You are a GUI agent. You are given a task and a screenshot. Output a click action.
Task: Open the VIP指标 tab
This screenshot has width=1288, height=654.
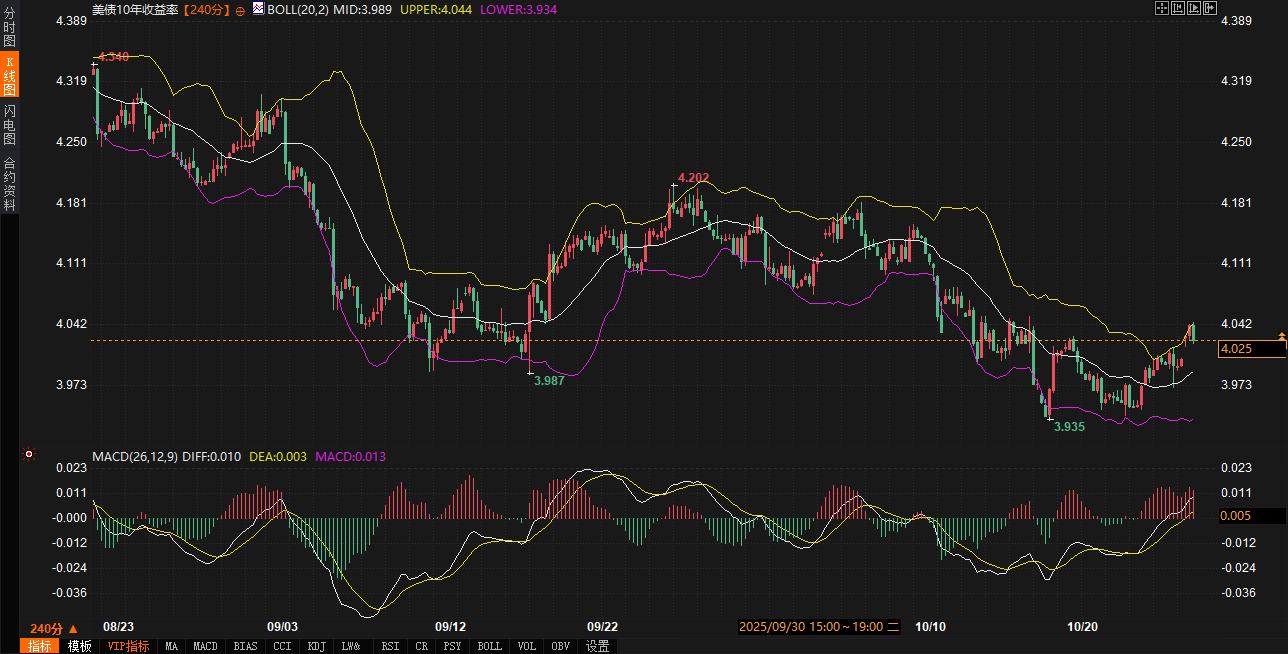click(x=129, y=646)
